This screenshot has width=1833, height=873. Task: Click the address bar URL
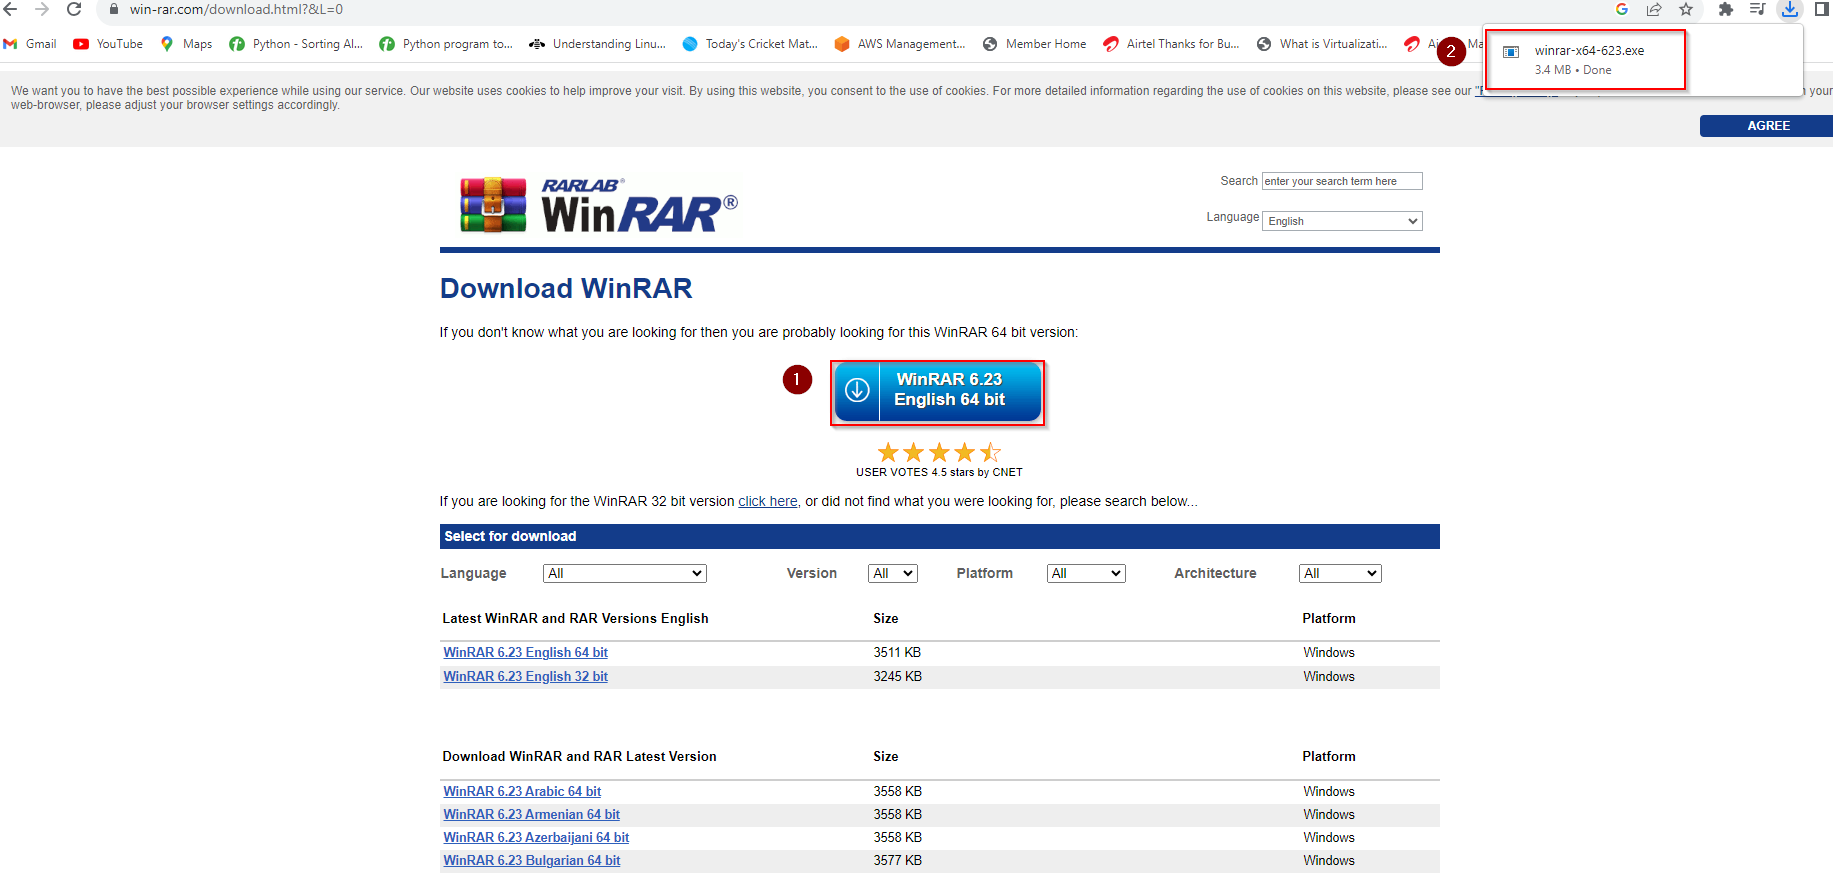236,9
